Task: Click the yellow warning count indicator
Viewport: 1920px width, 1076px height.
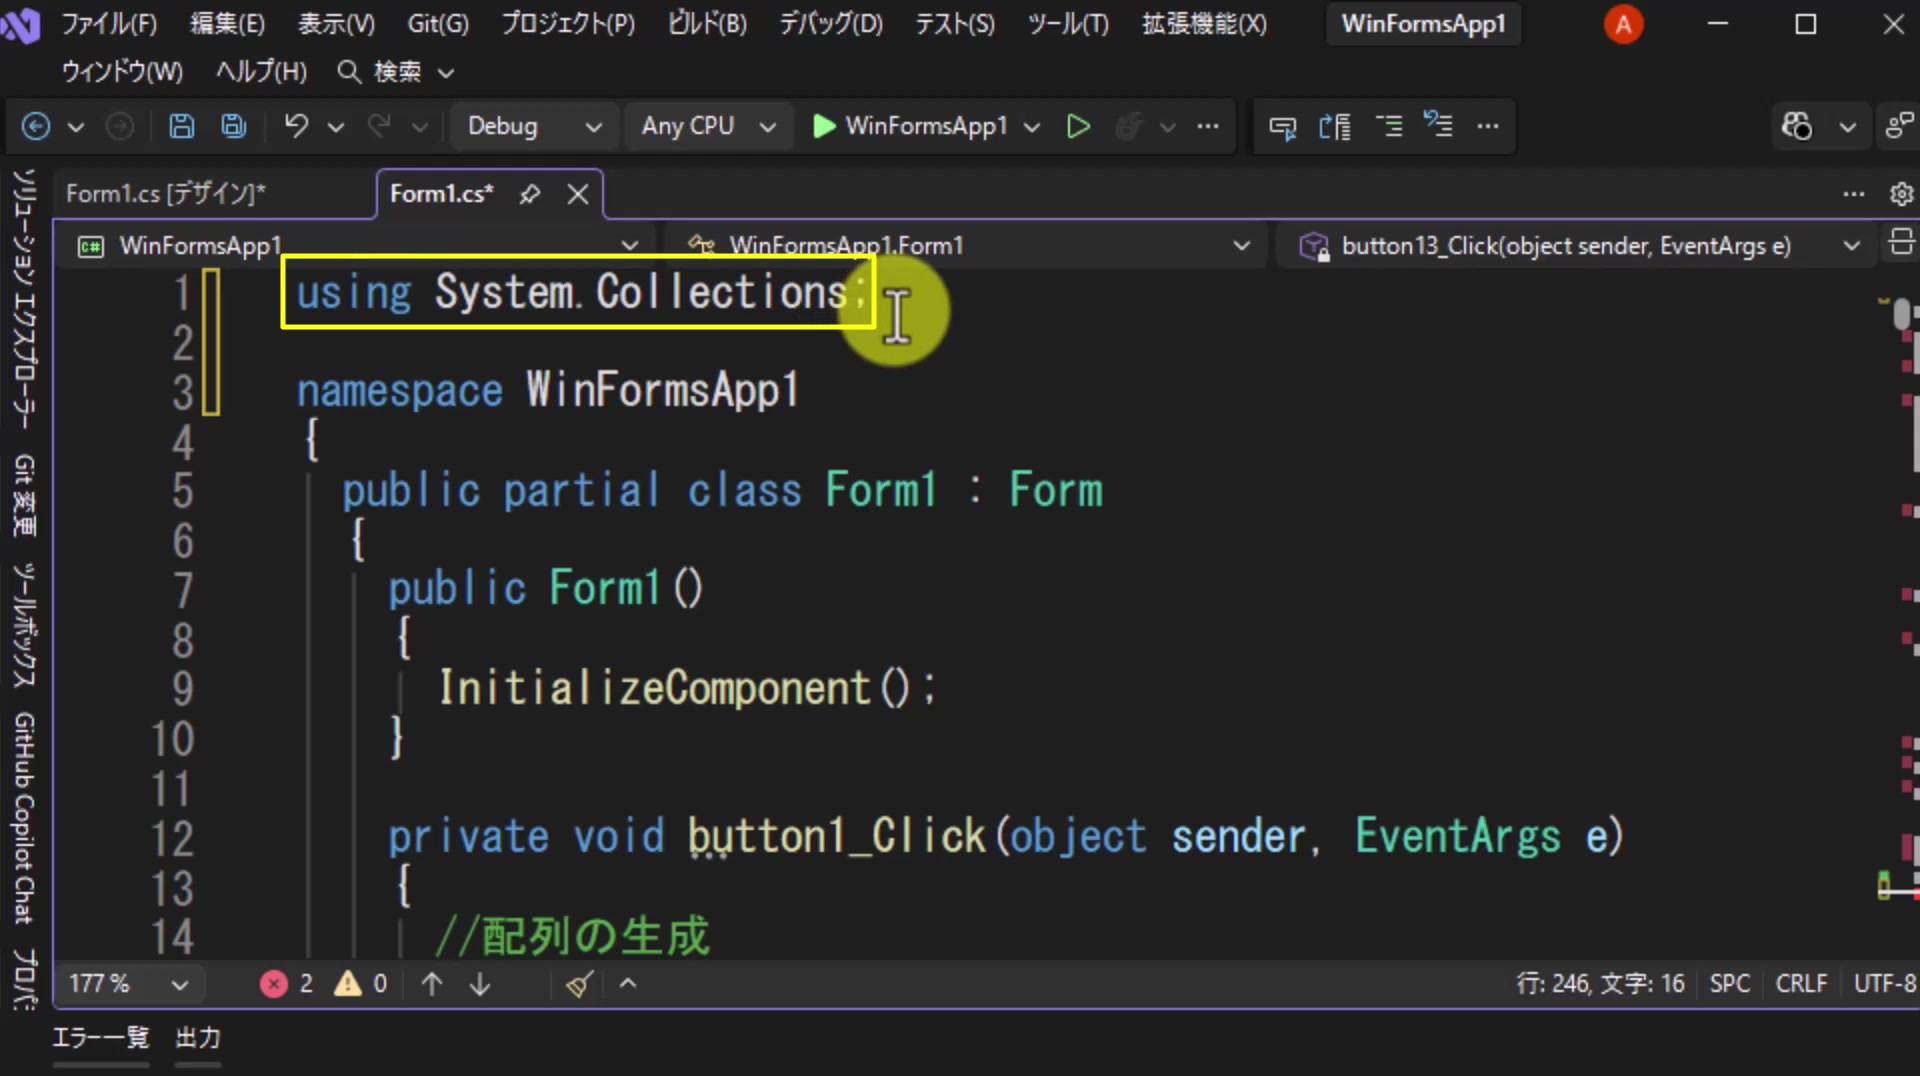Action: point(360,984)
